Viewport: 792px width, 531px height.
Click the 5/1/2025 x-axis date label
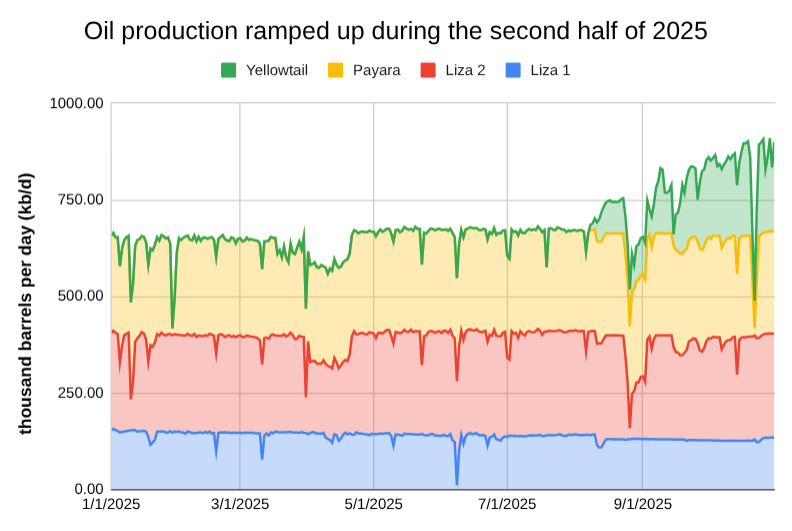click(373, 504)
